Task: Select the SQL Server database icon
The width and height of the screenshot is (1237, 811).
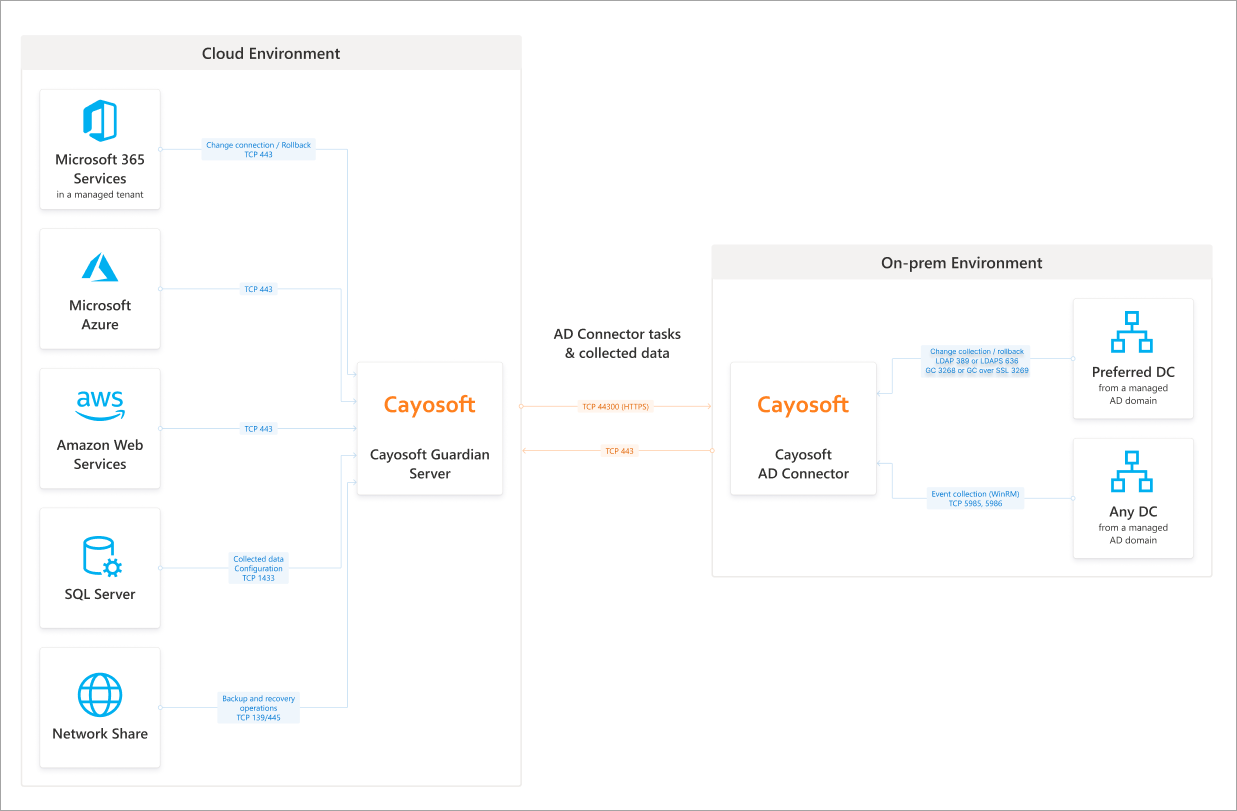Action: pos(102,557)
